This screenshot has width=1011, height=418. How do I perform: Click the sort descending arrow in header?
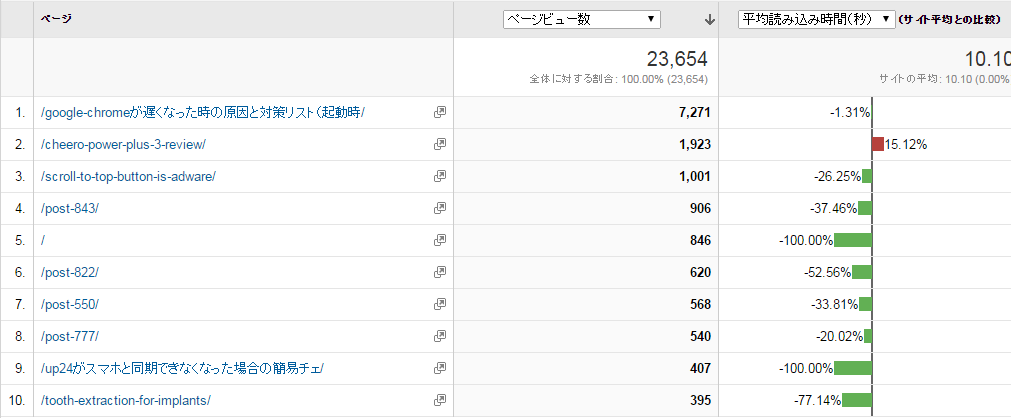[709, 19]
